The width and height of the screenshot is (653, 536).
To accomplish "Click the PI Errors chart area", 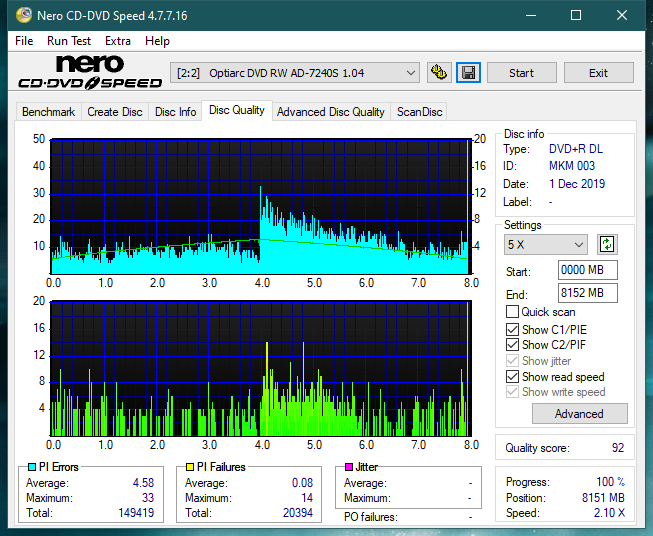I will (x=261, y=206).
